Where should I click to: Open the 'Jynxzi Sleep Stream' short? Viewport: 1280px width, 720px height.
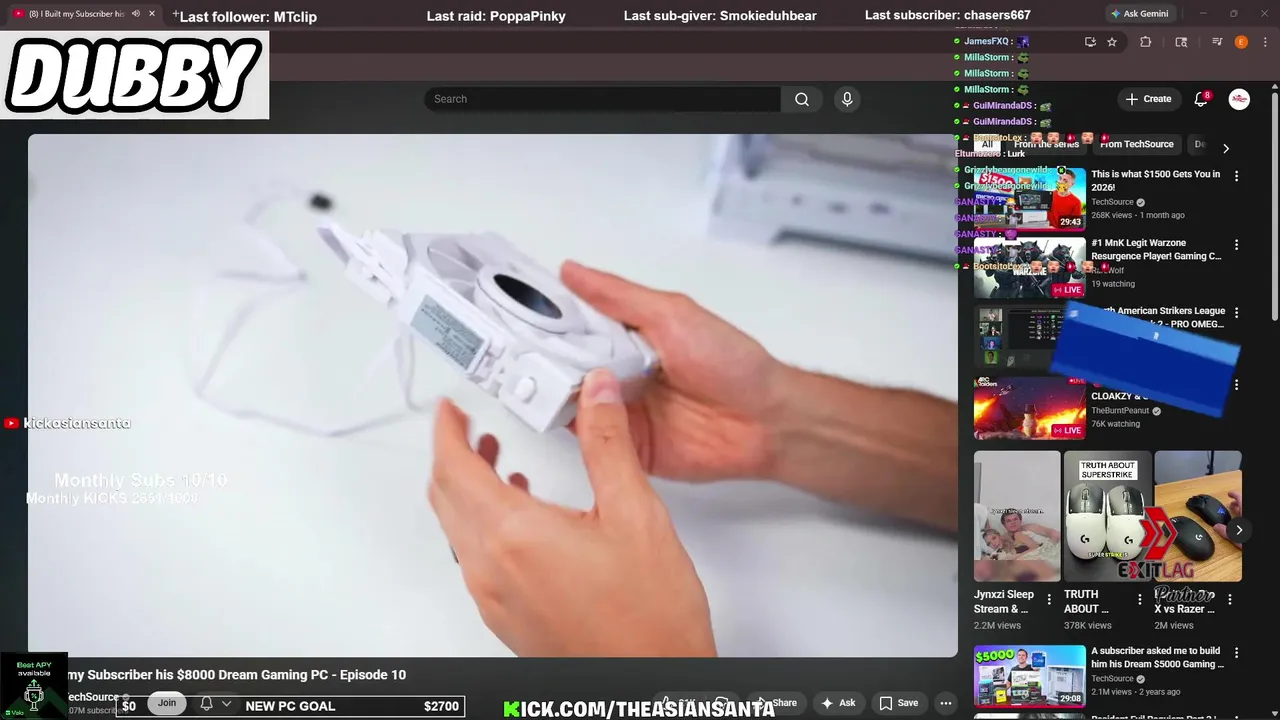pyautogui.click(x=1017, y=516)
